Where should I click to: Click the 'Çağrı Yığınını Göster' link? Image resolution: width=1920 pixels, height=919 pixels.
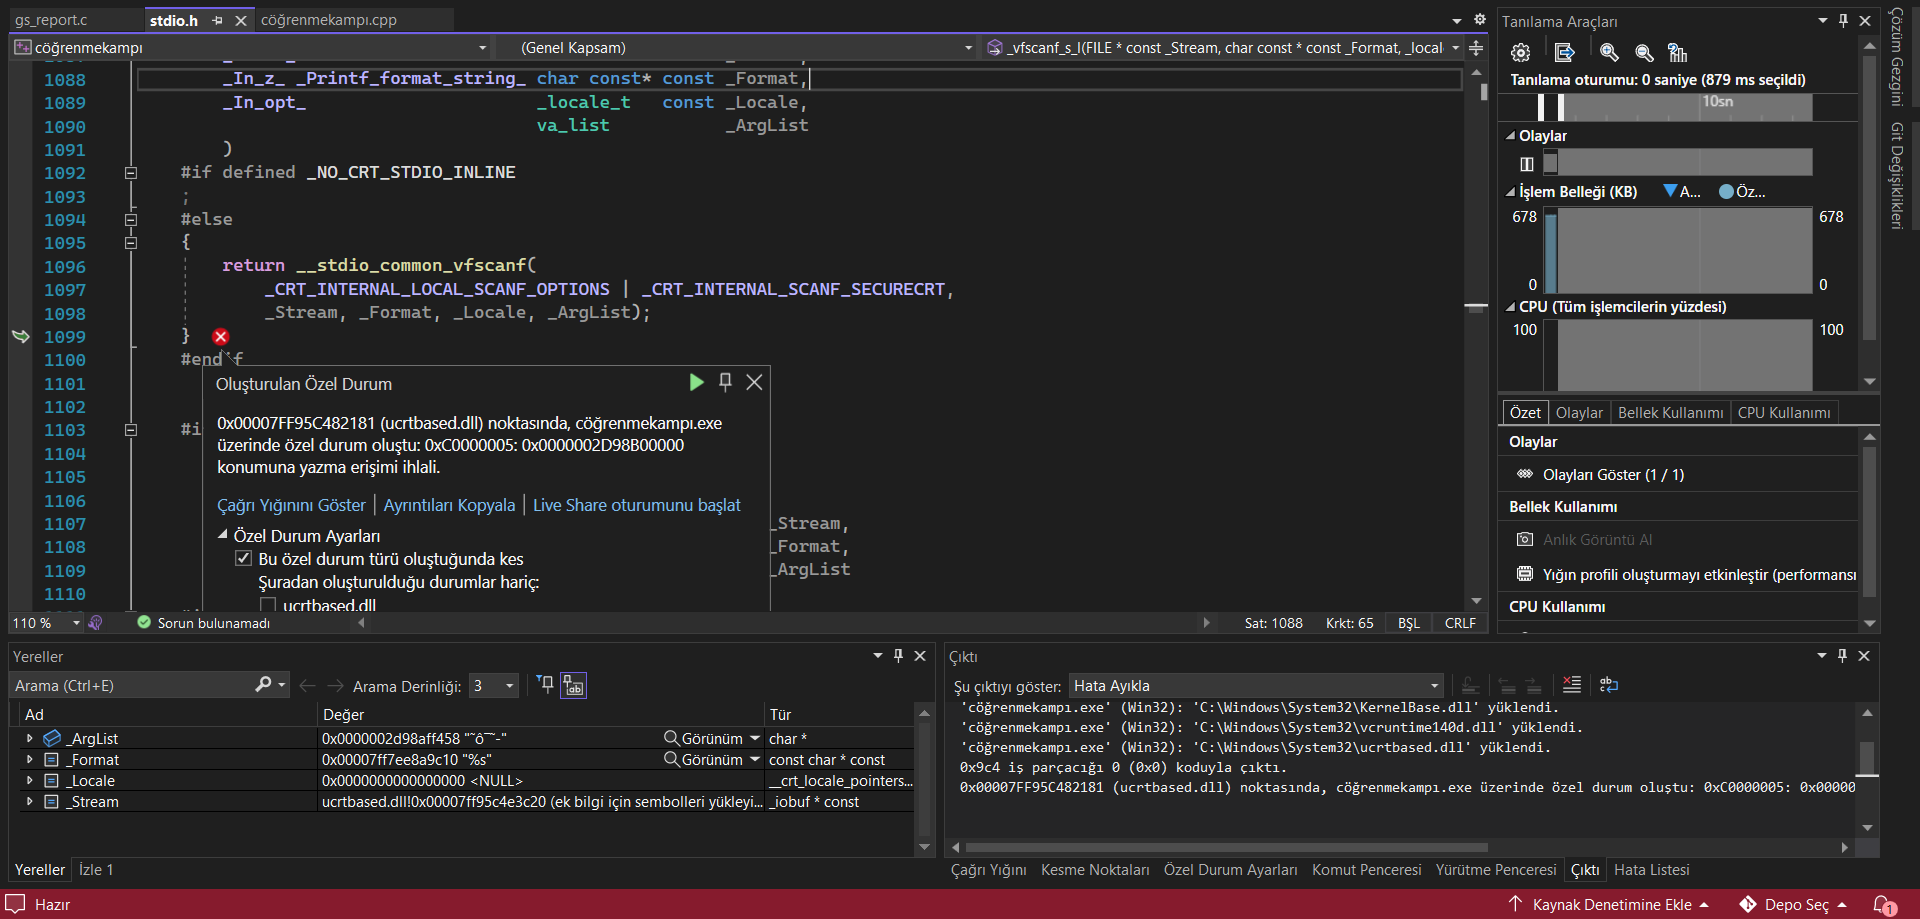point(291,506)
